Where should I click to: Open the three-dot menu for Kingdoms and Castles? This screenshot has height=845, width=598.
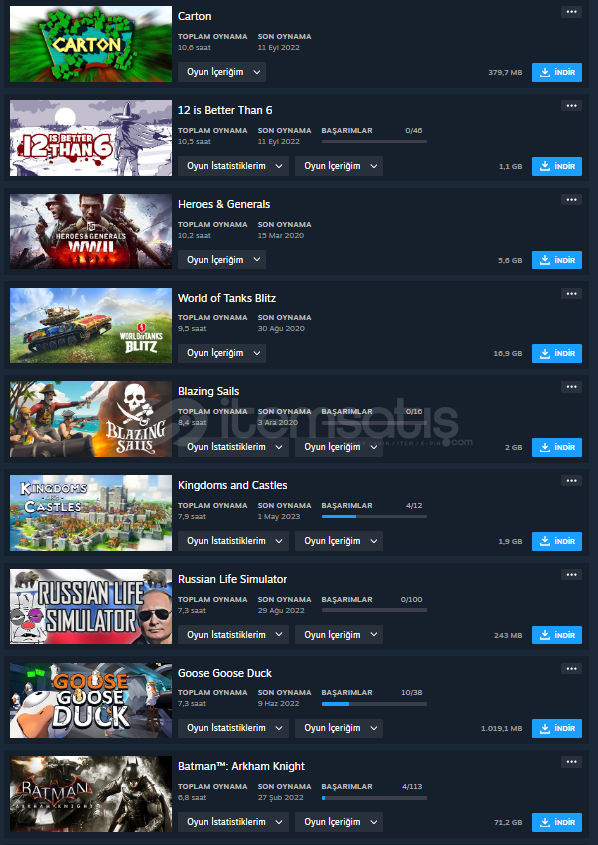coord(571,481)
